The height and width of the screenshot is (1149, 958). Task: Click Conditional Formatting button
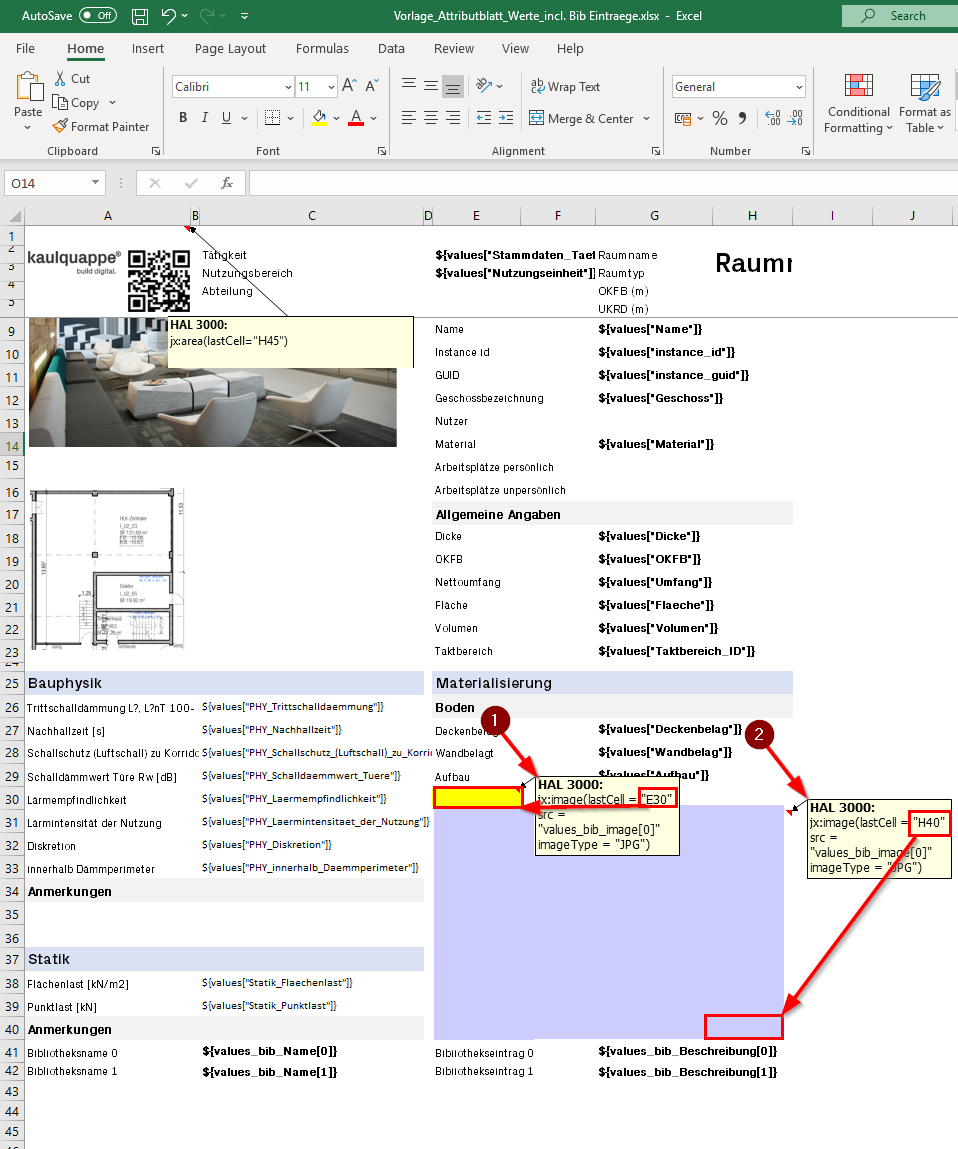click(x=858, y=103)
